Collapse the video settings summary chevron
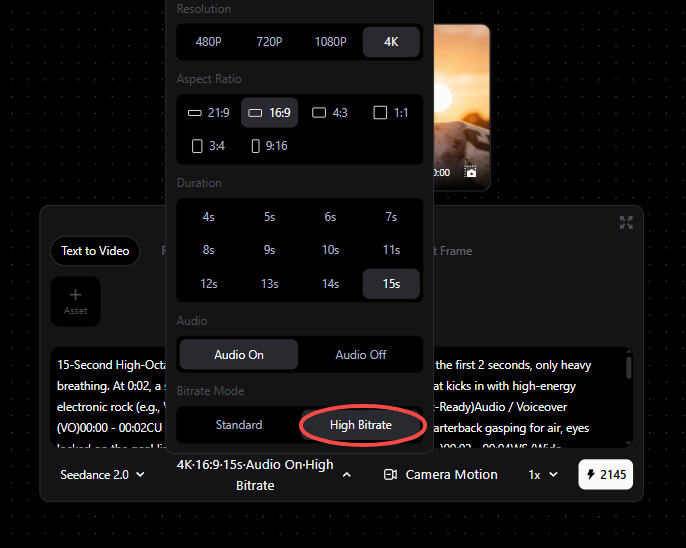This screenshot has width=686, height=548. pos(346,475)
